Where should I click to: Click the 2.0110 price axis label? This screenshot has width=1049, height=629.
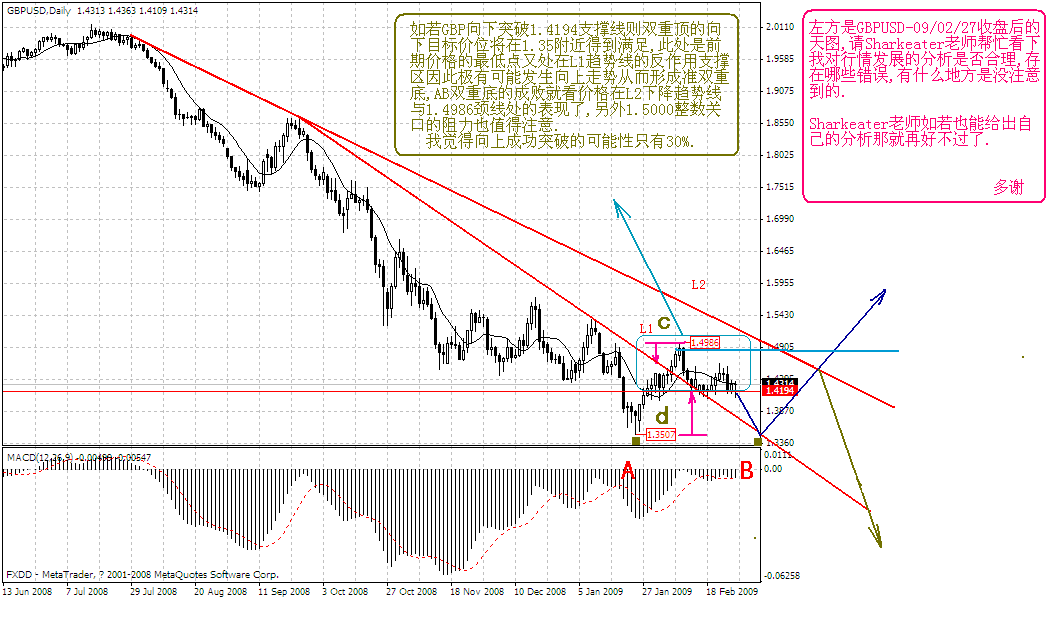[x=779, y=27]
